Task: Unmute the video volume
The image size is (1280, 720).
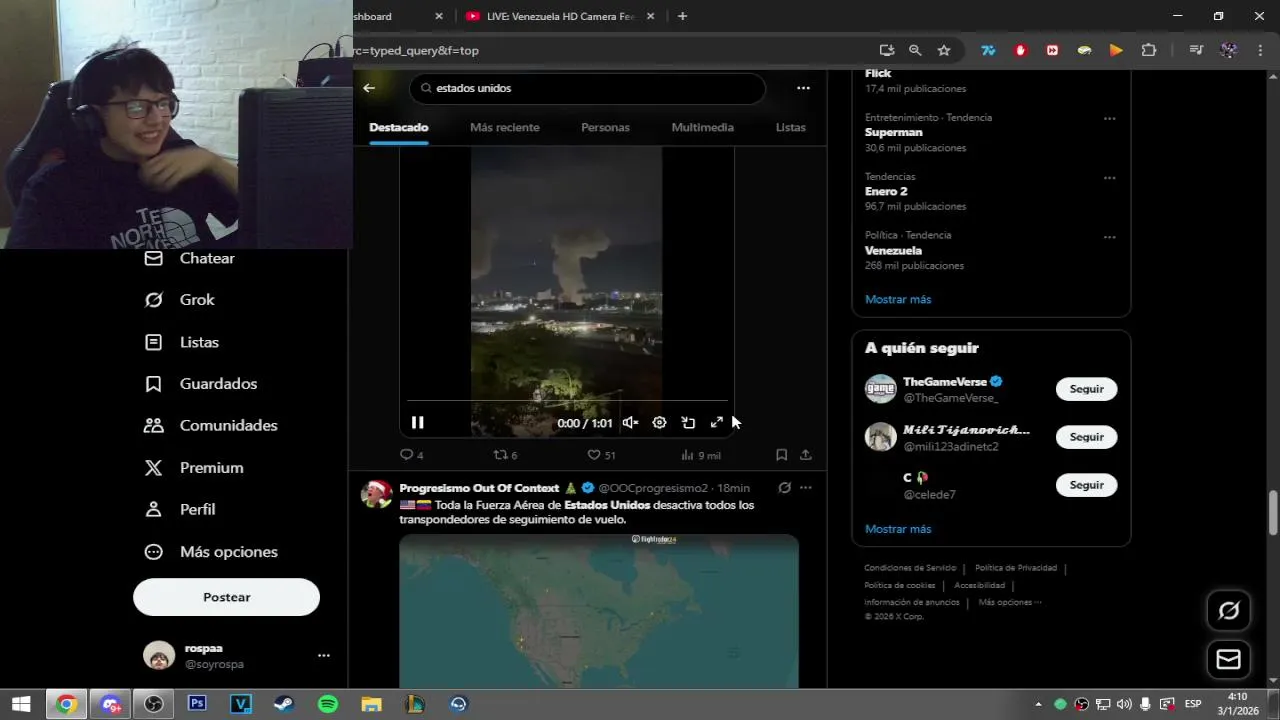Action: tap(630, 423)
